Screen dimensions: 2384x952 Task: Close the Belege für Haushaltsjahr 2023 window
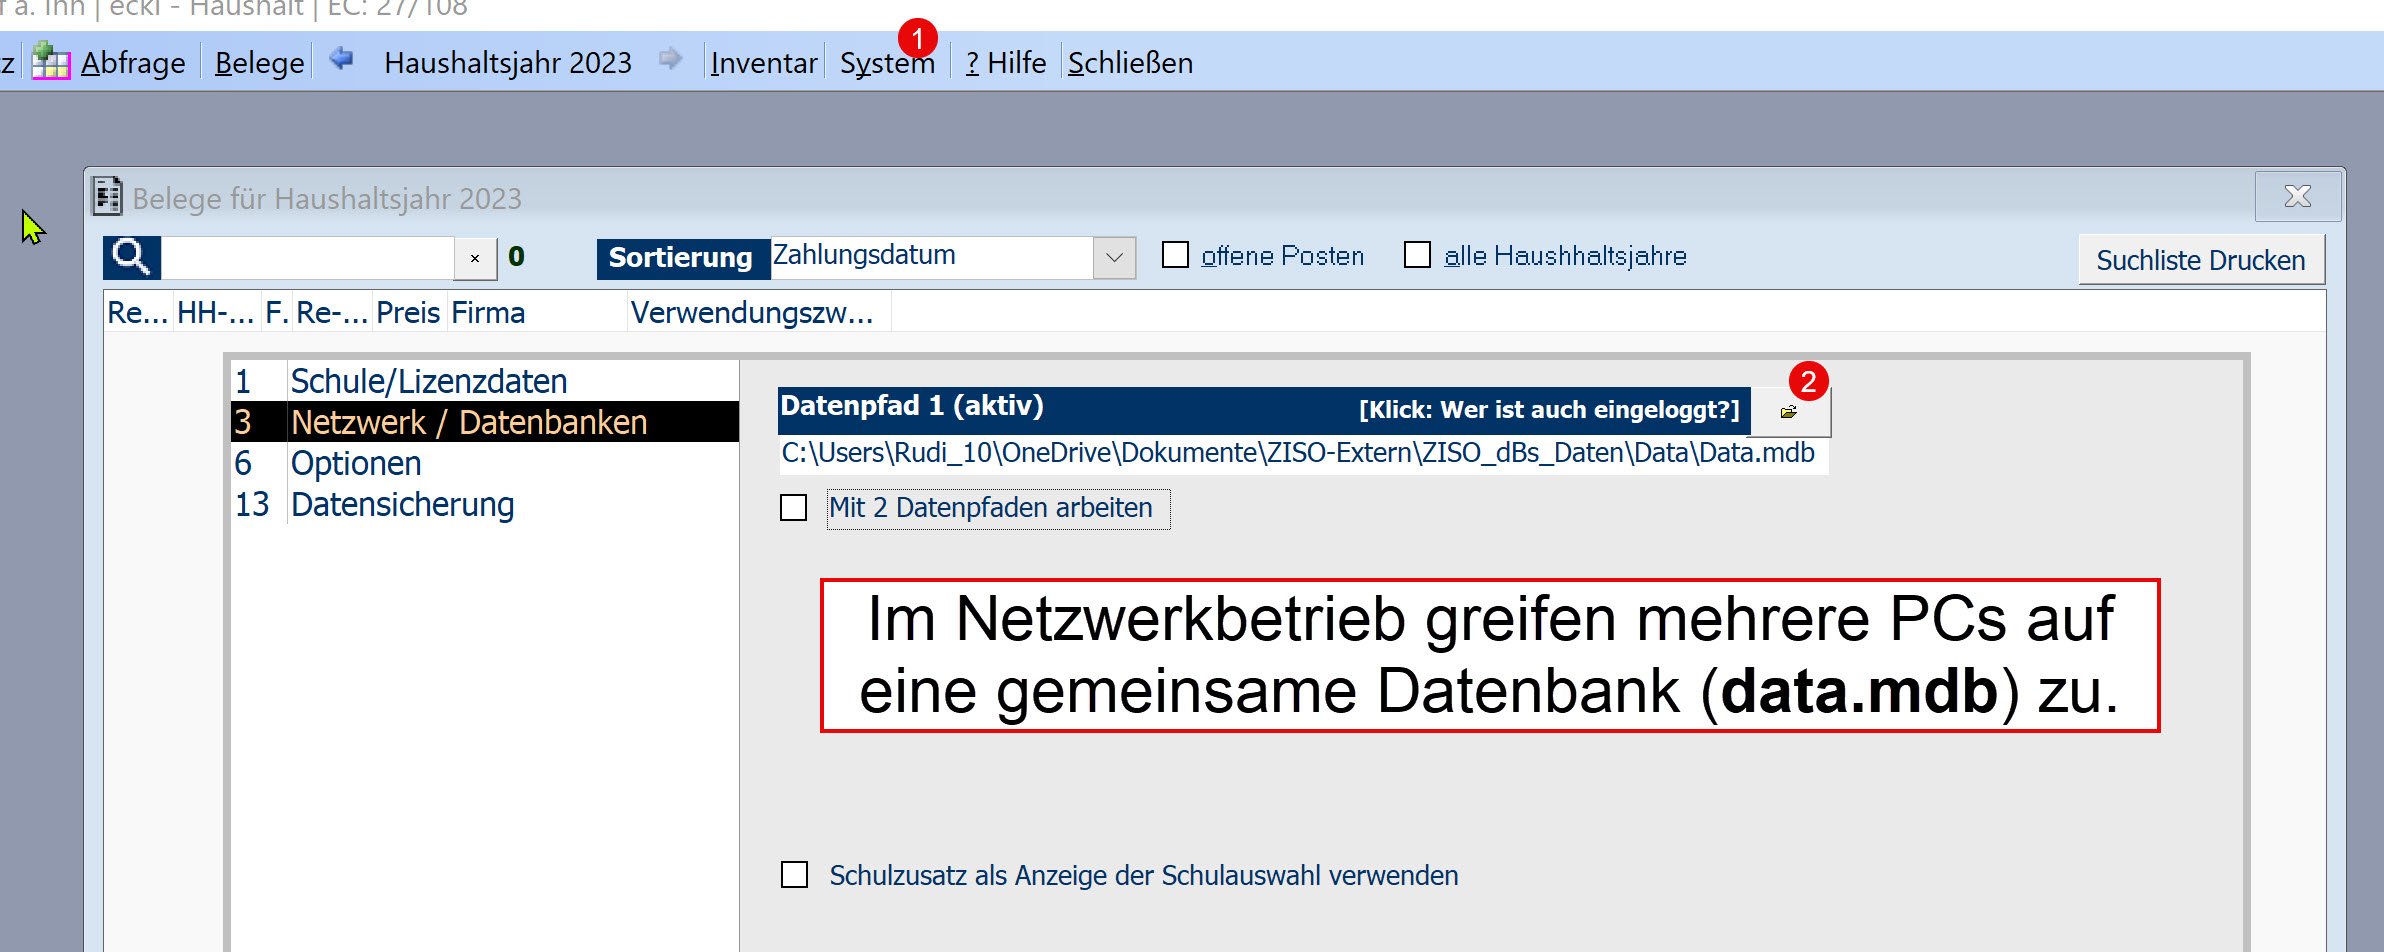tap(2297, 196)
